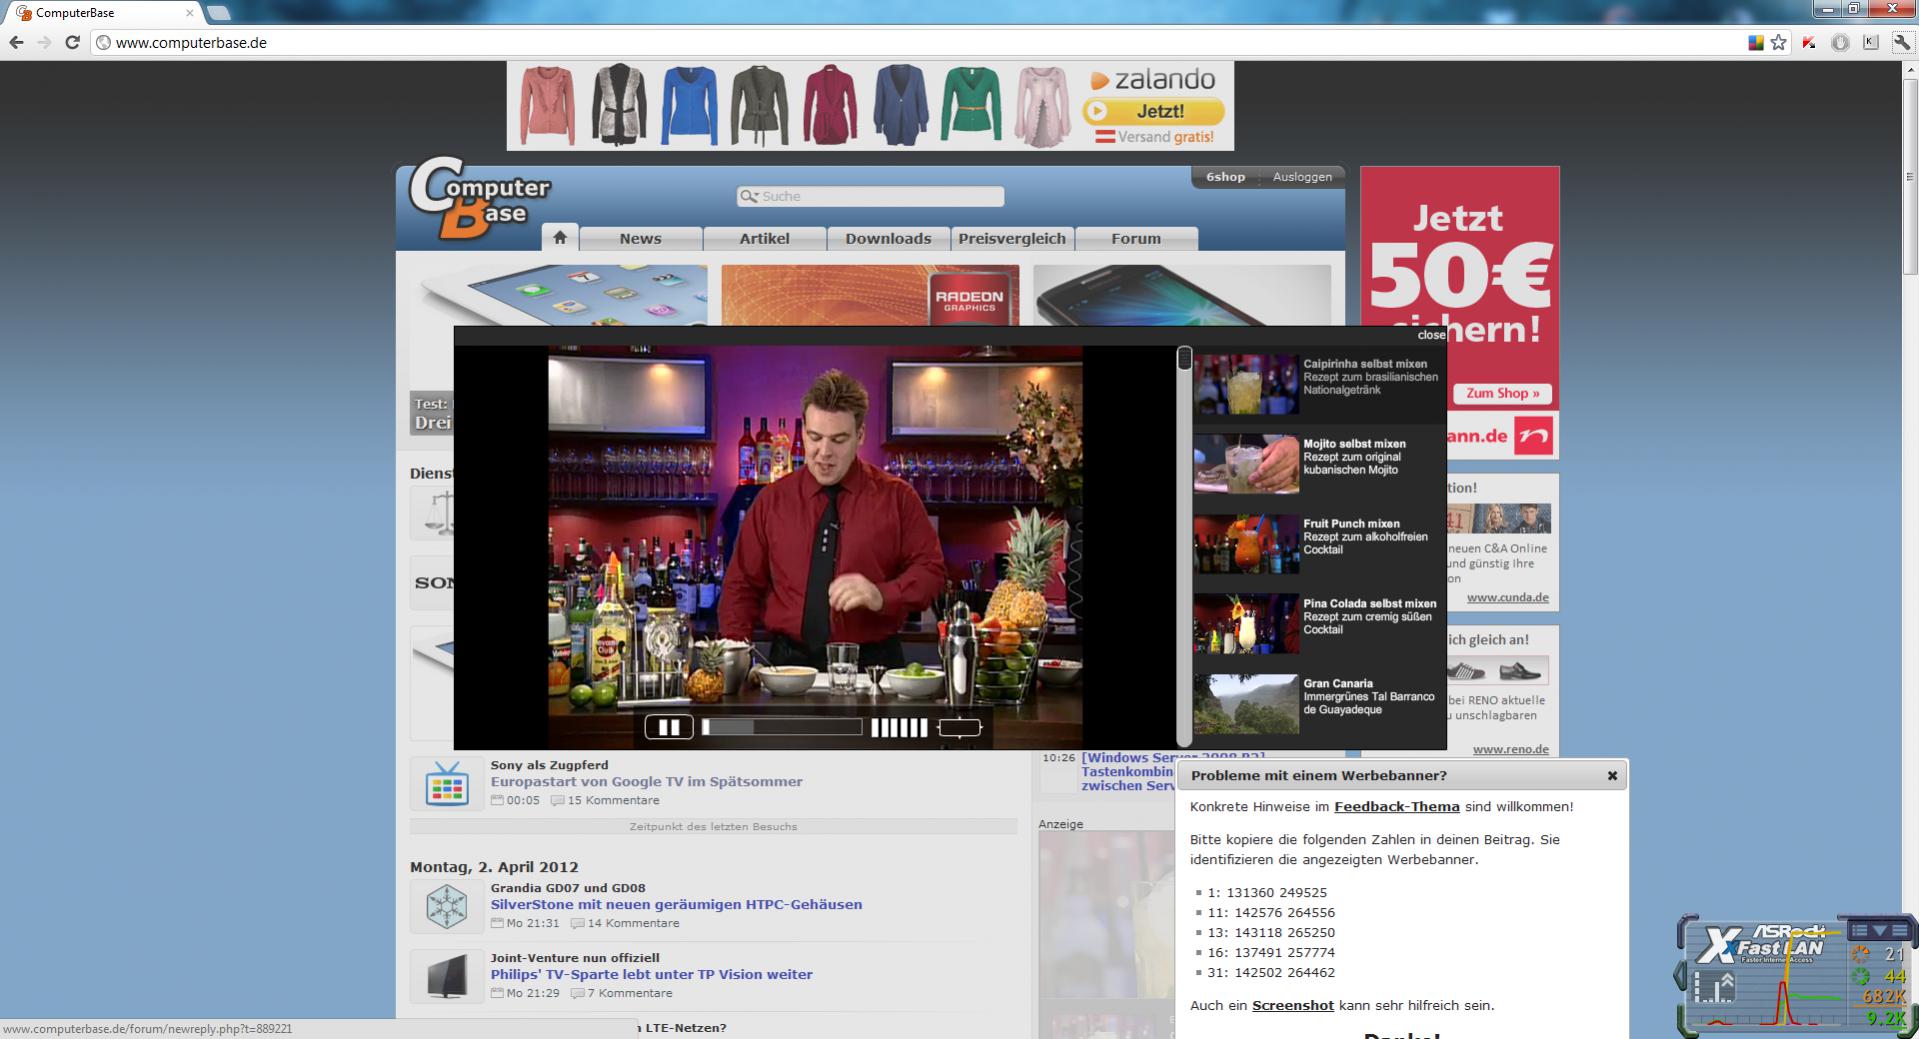Open the Artikel tab

tap(764, 238)
